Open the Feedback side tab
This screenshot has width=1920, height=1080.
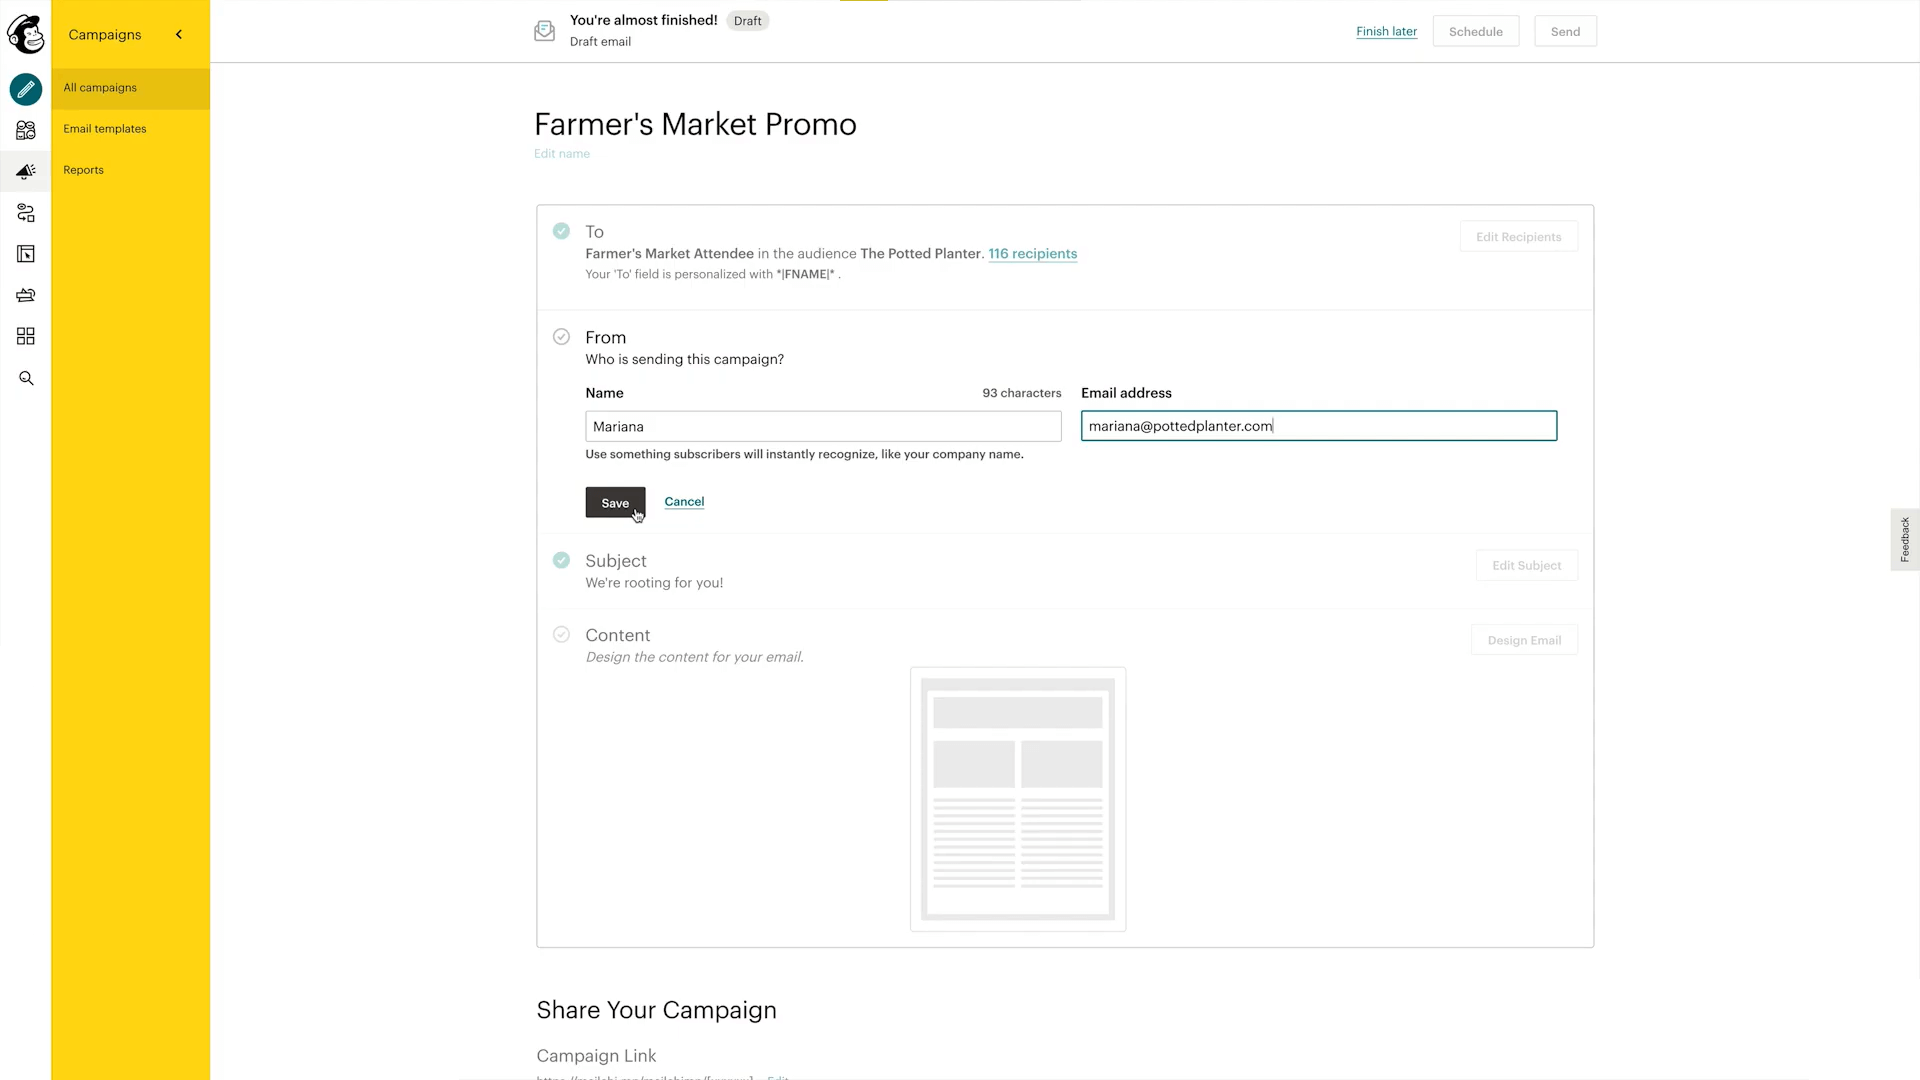click(1905, 540)
